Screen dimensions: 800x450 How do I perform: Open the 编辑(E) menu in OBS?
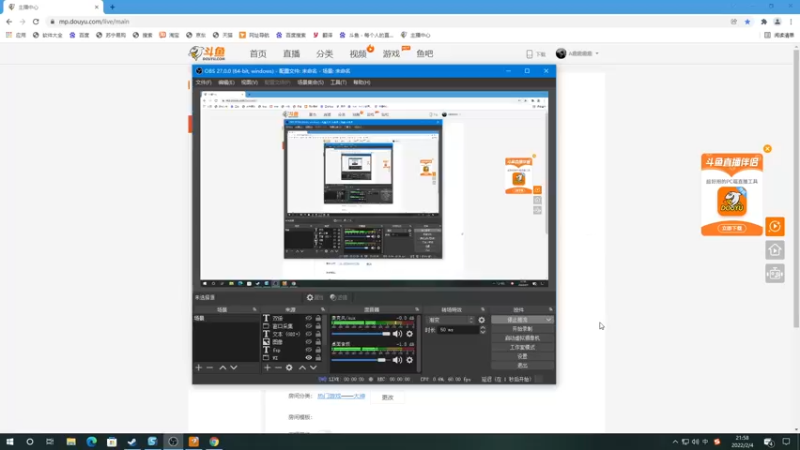(x=226, y=82)
